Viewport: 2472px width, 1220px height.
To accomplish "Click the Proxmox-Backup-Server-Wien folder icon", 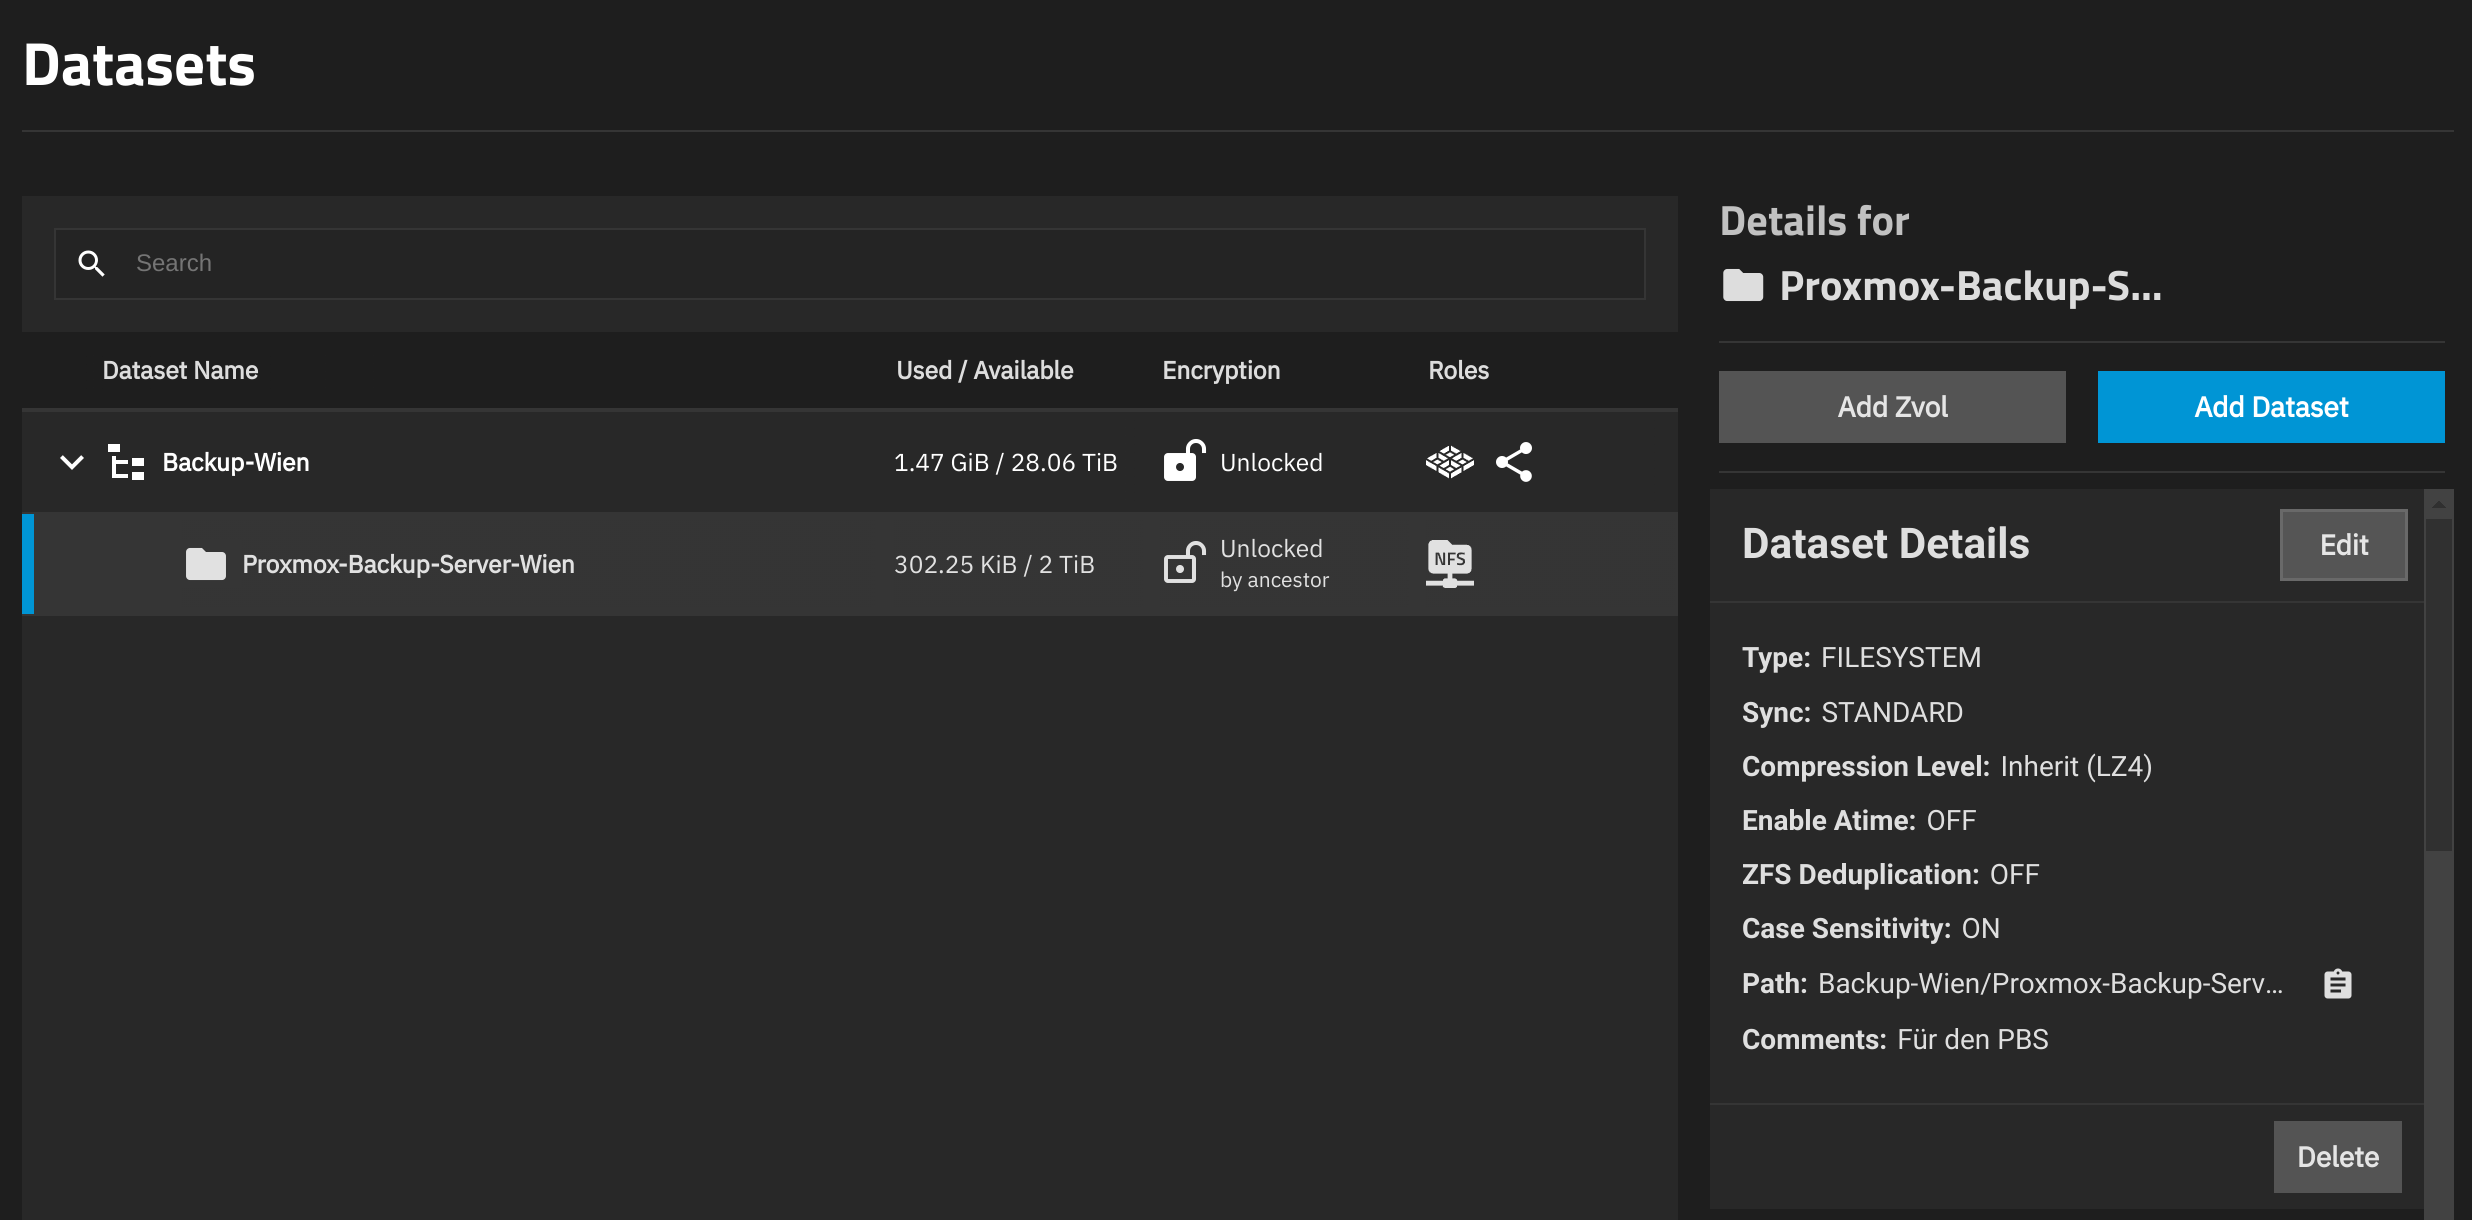I will pos(206,564).
